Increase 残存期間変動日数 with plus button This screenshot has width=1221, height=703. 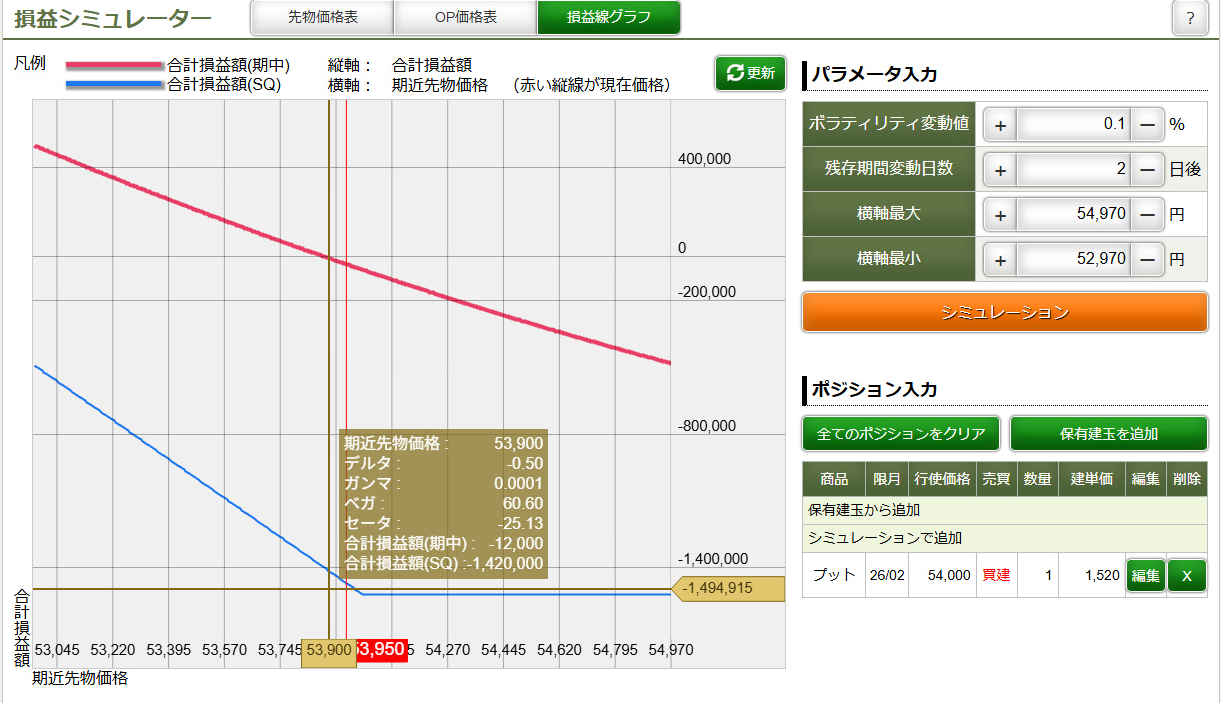(x=1001, y=170)
